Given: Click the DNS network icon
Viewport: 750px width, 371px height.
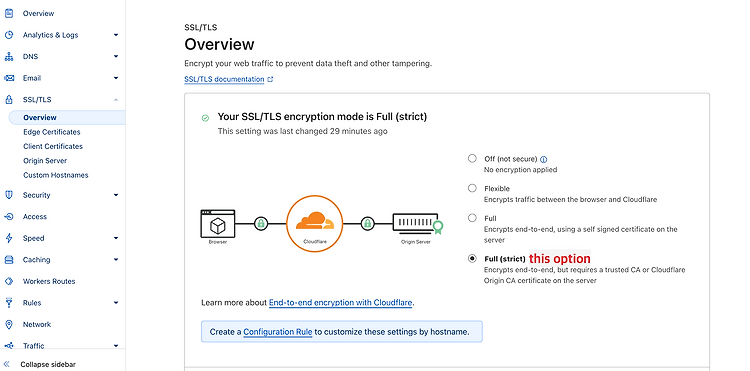Looking at the screenshot, I should 9,56.
